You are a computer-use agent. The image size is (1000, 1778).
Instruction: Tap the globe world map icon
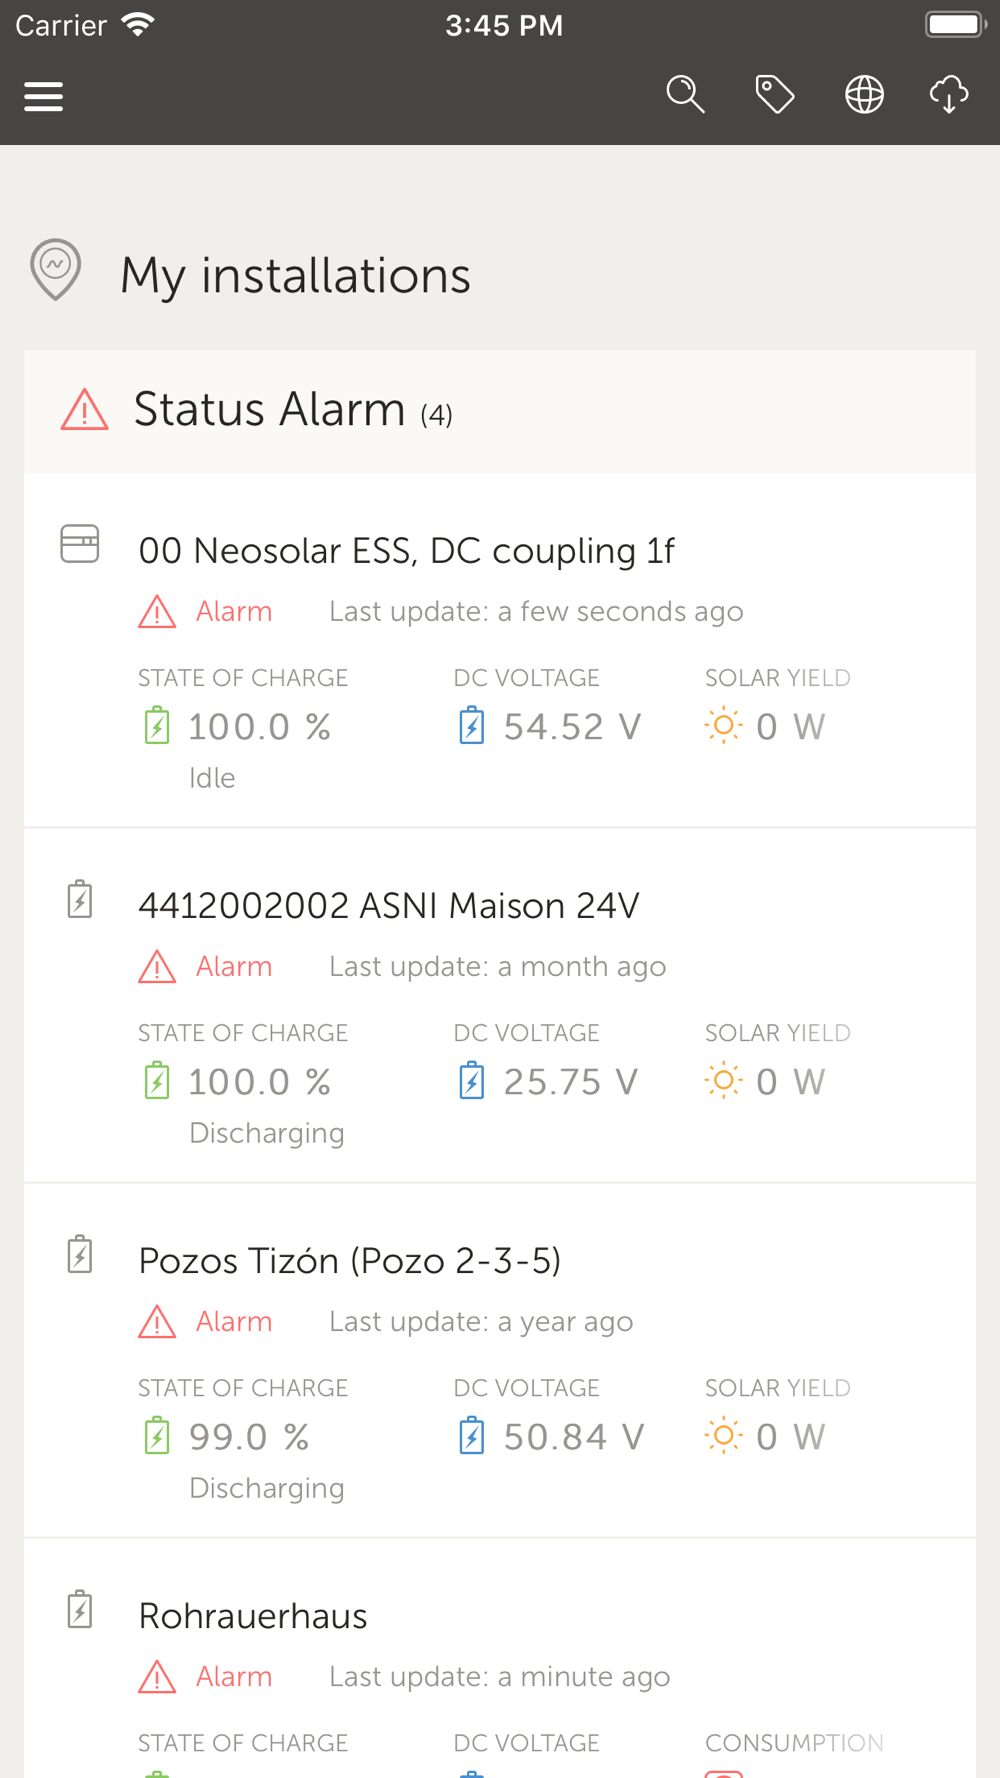pyautogui.click(x=864, y=95)
